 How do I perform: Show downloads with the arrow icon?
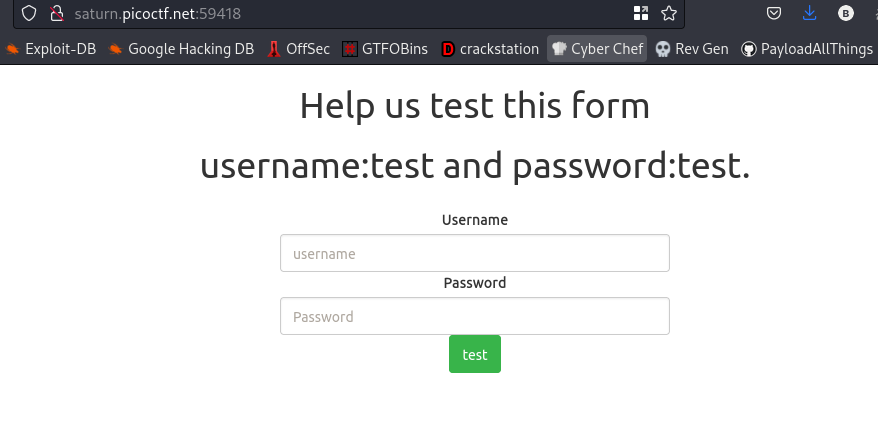(x=809, y=13)
